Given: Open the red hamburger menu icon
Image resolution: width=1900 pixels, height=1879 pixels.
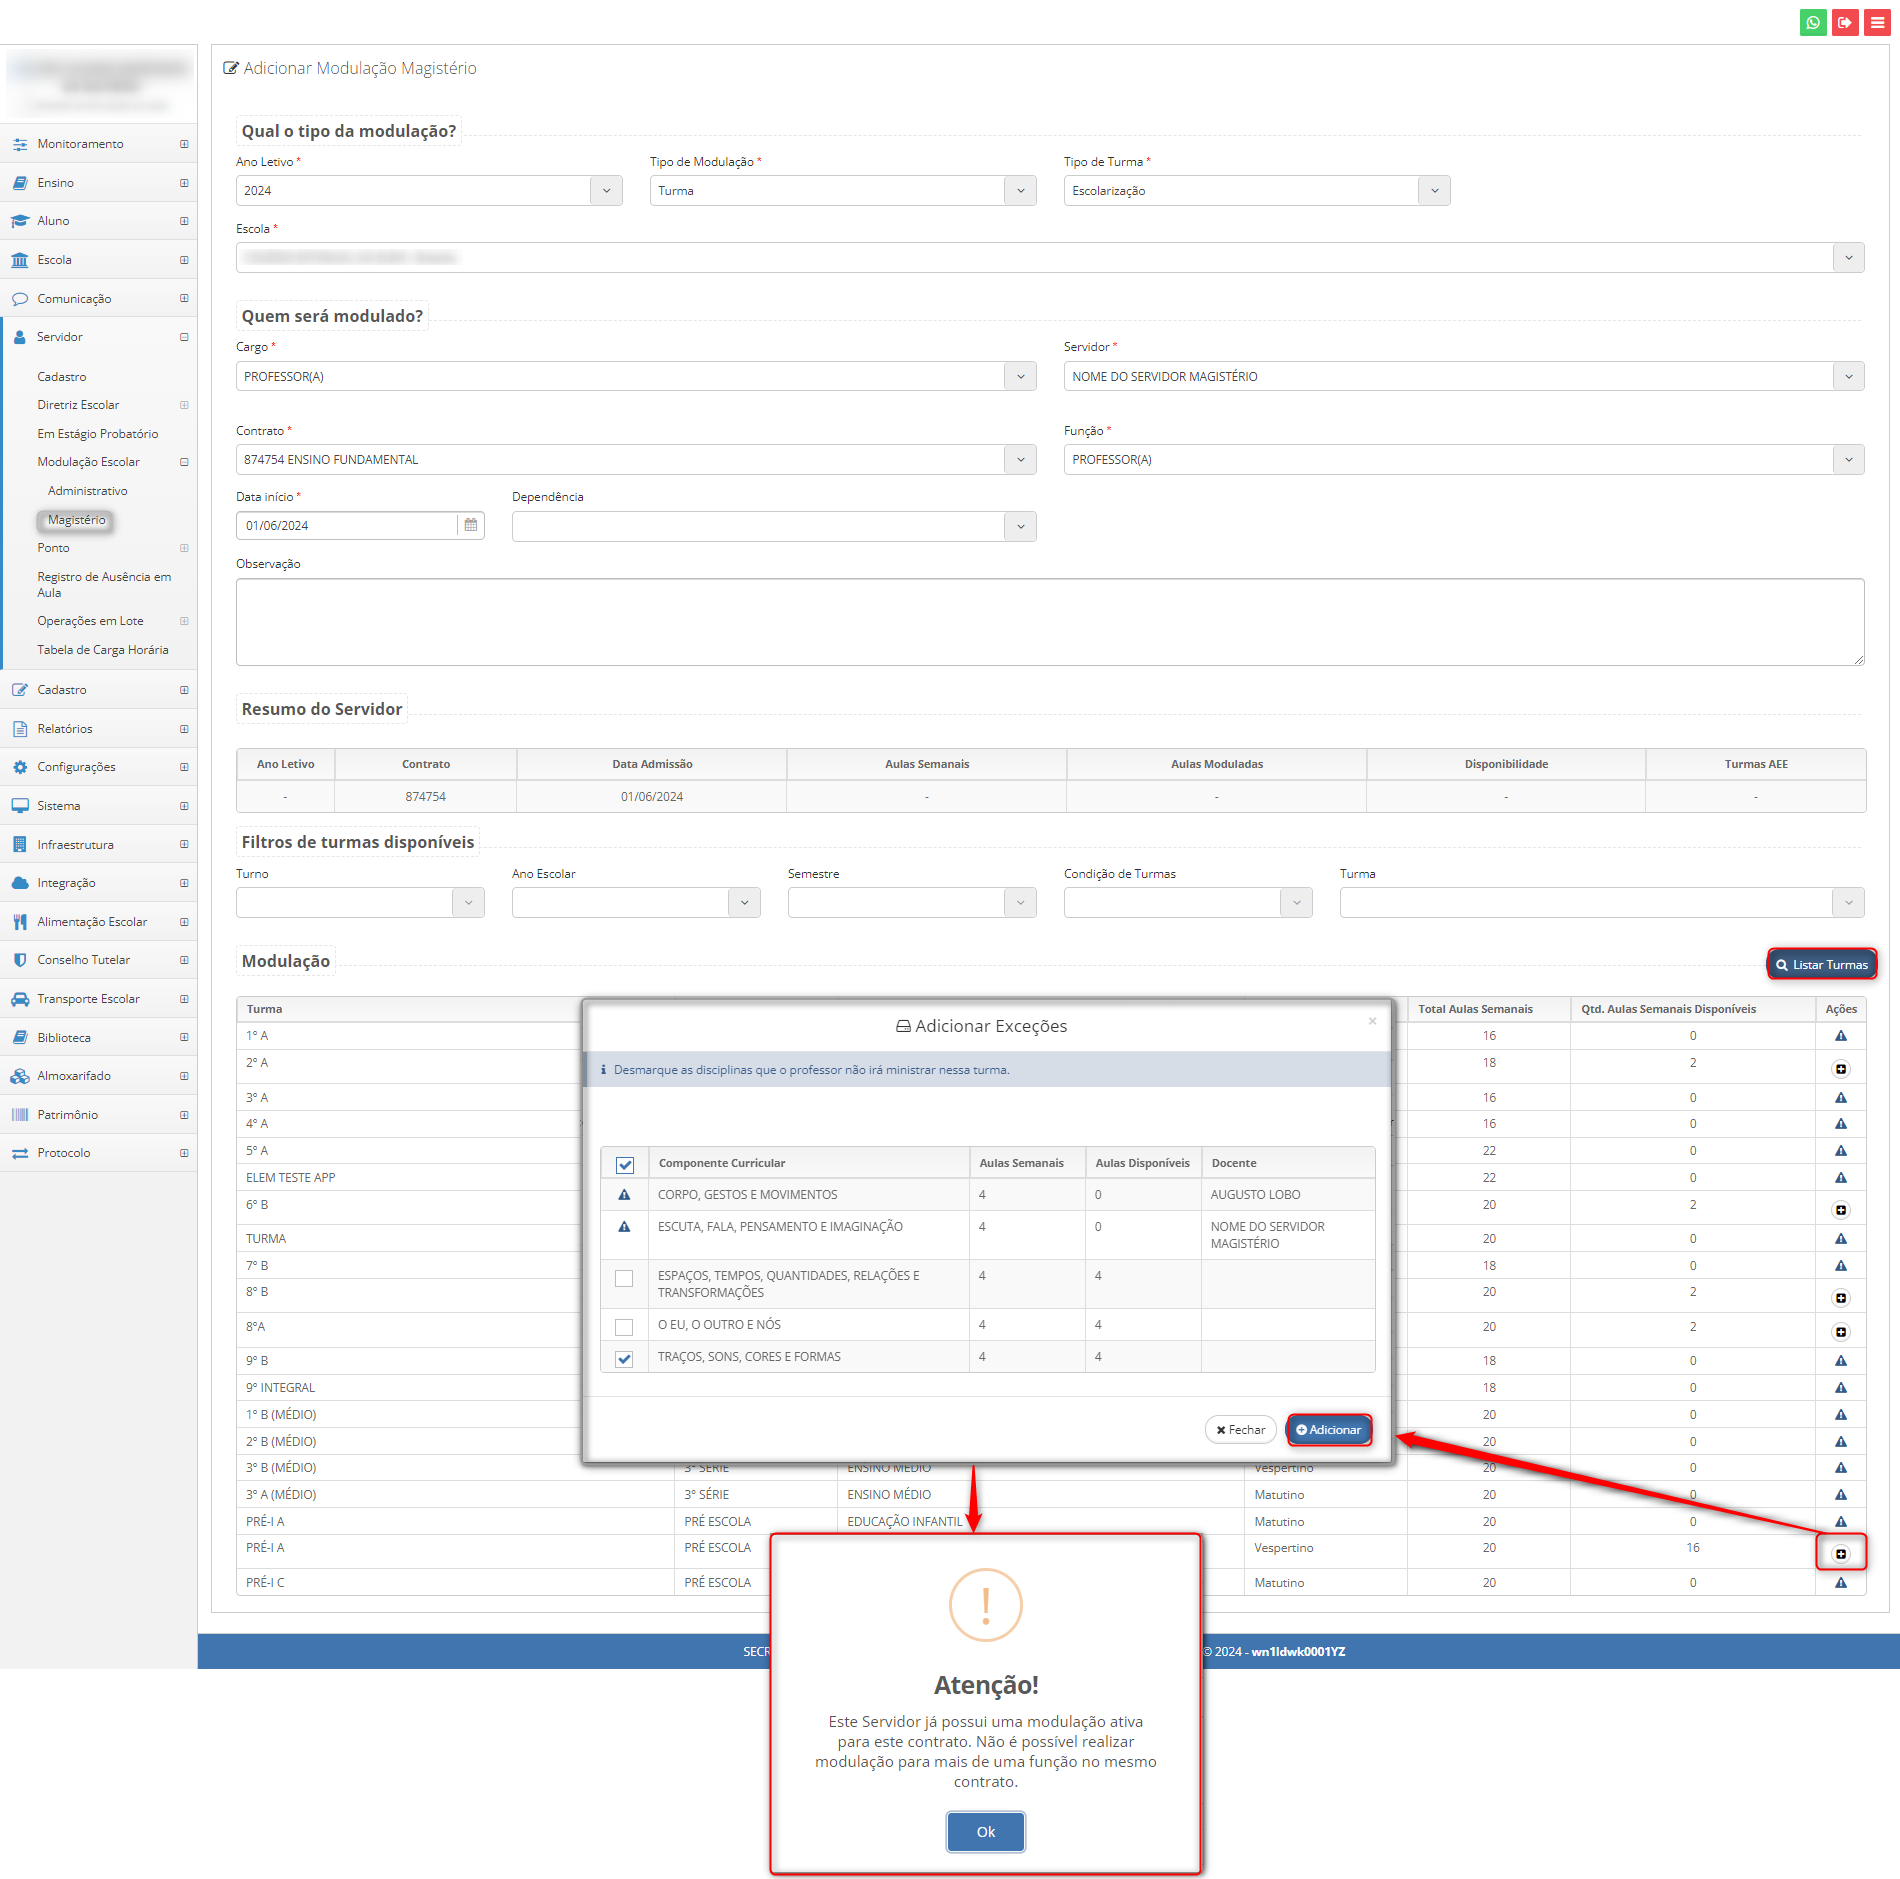Looking at the screenshot, I should click(1877, 22).
